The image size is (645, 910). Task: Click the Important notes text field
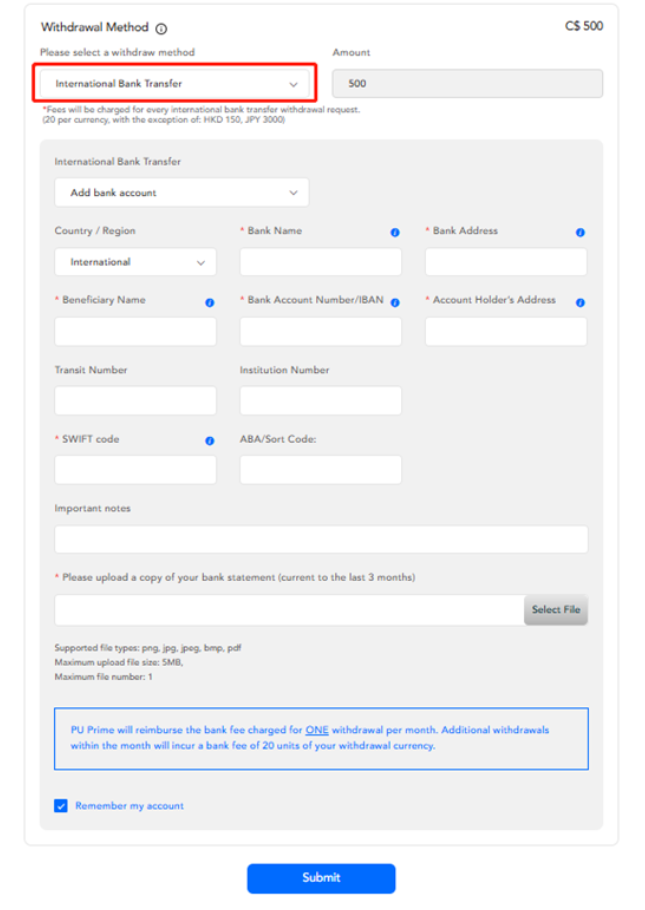tap(321, 539)
